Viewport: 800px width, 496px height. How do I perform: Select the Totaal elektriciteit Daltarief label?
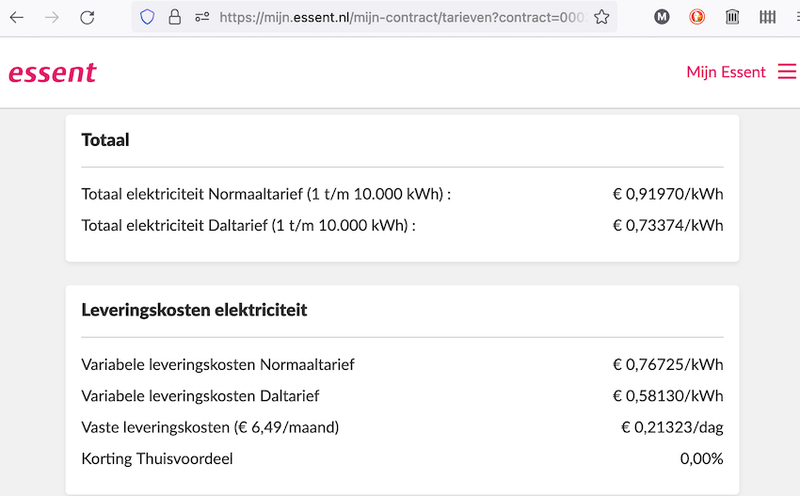coord(248,225)
